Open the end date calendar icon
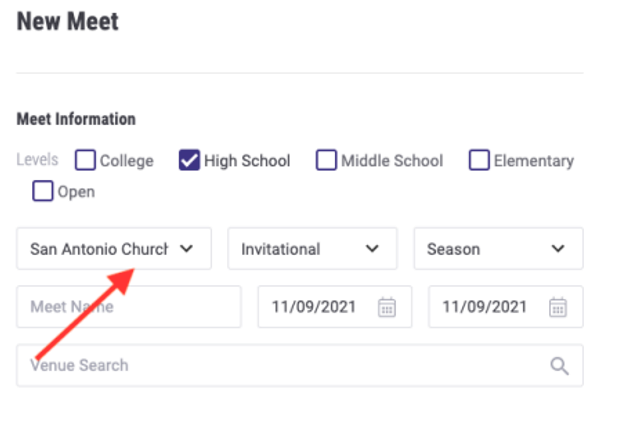Image resolution: width=640 pixels, height=430 pixels. pos(558,307)
